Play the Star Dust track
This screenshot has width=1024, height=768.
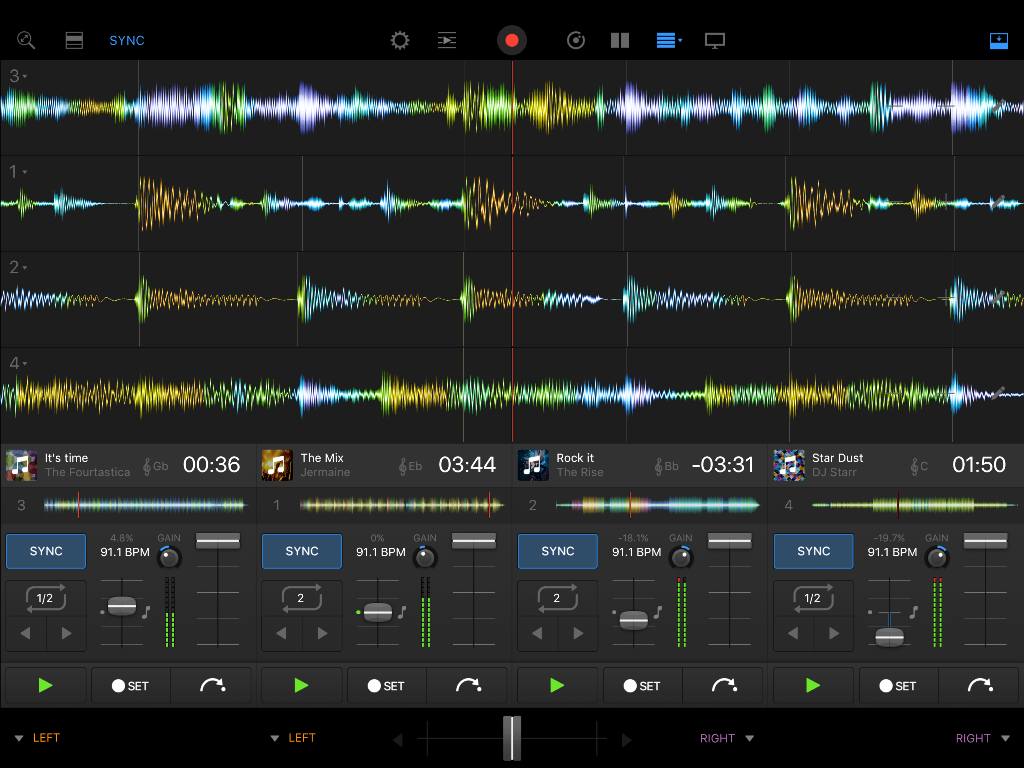(813, 686)
